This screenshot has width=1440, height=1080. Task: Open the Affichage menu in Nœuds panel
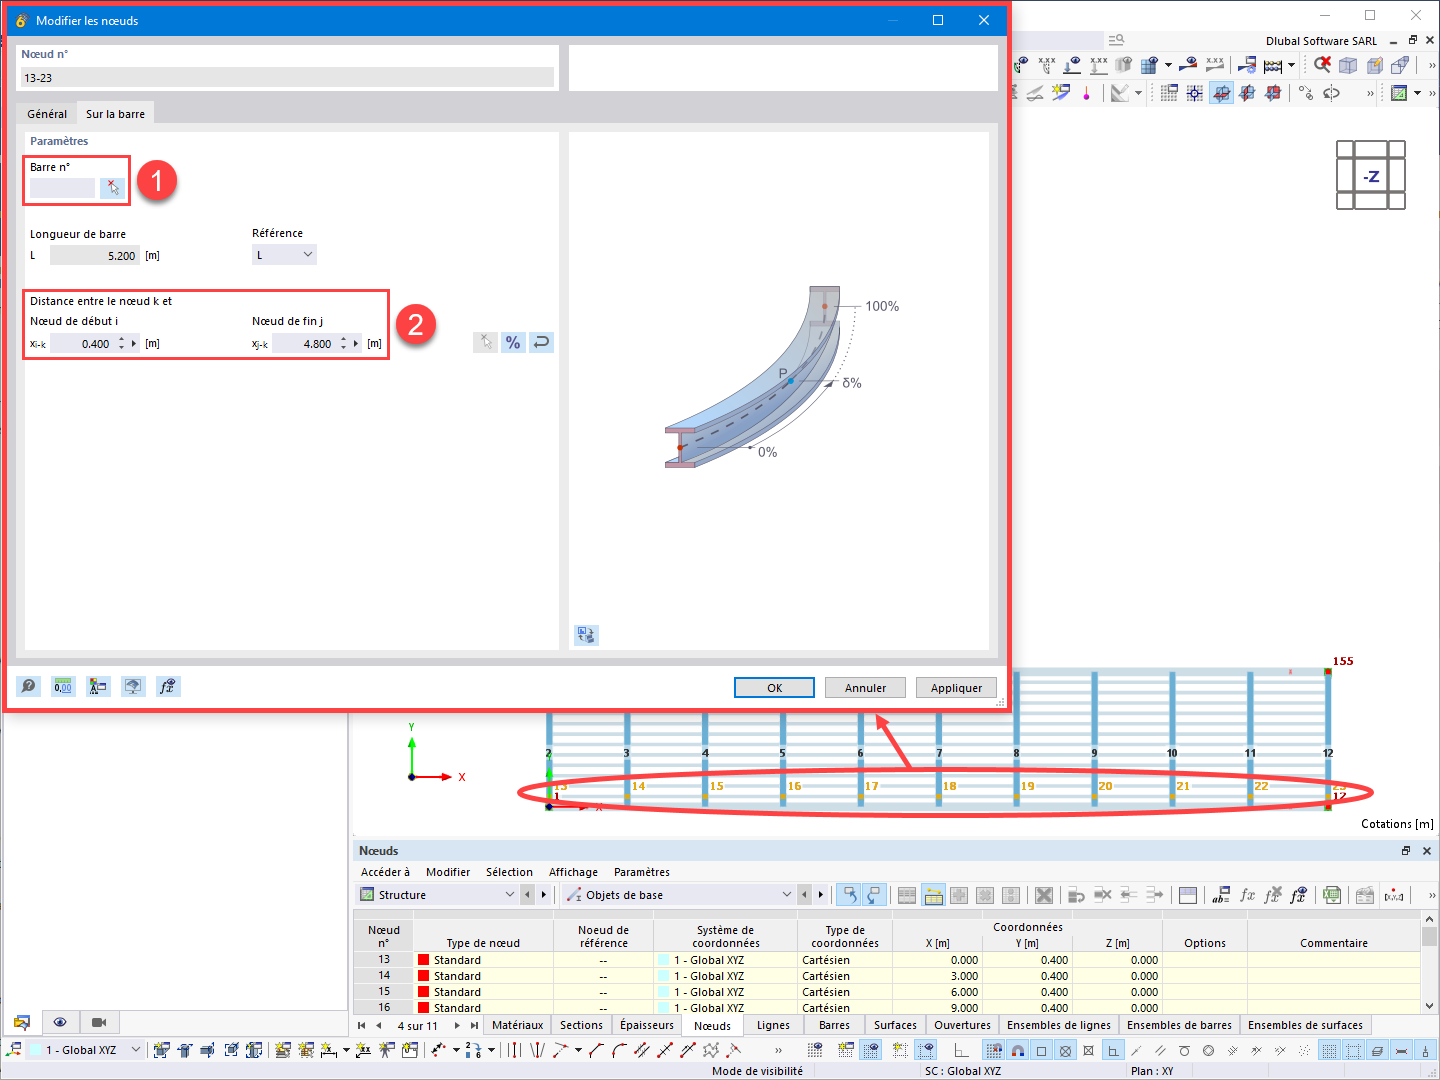tap(573, 872)
